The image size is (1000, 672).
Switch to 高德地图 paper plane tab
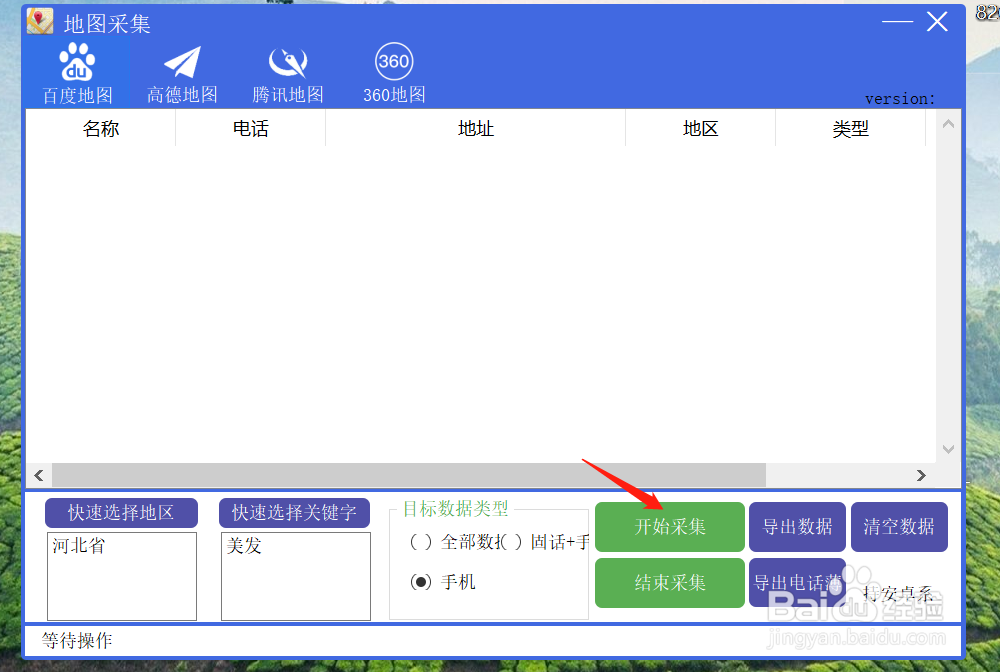pyautogui.click(x=182, y=75)
